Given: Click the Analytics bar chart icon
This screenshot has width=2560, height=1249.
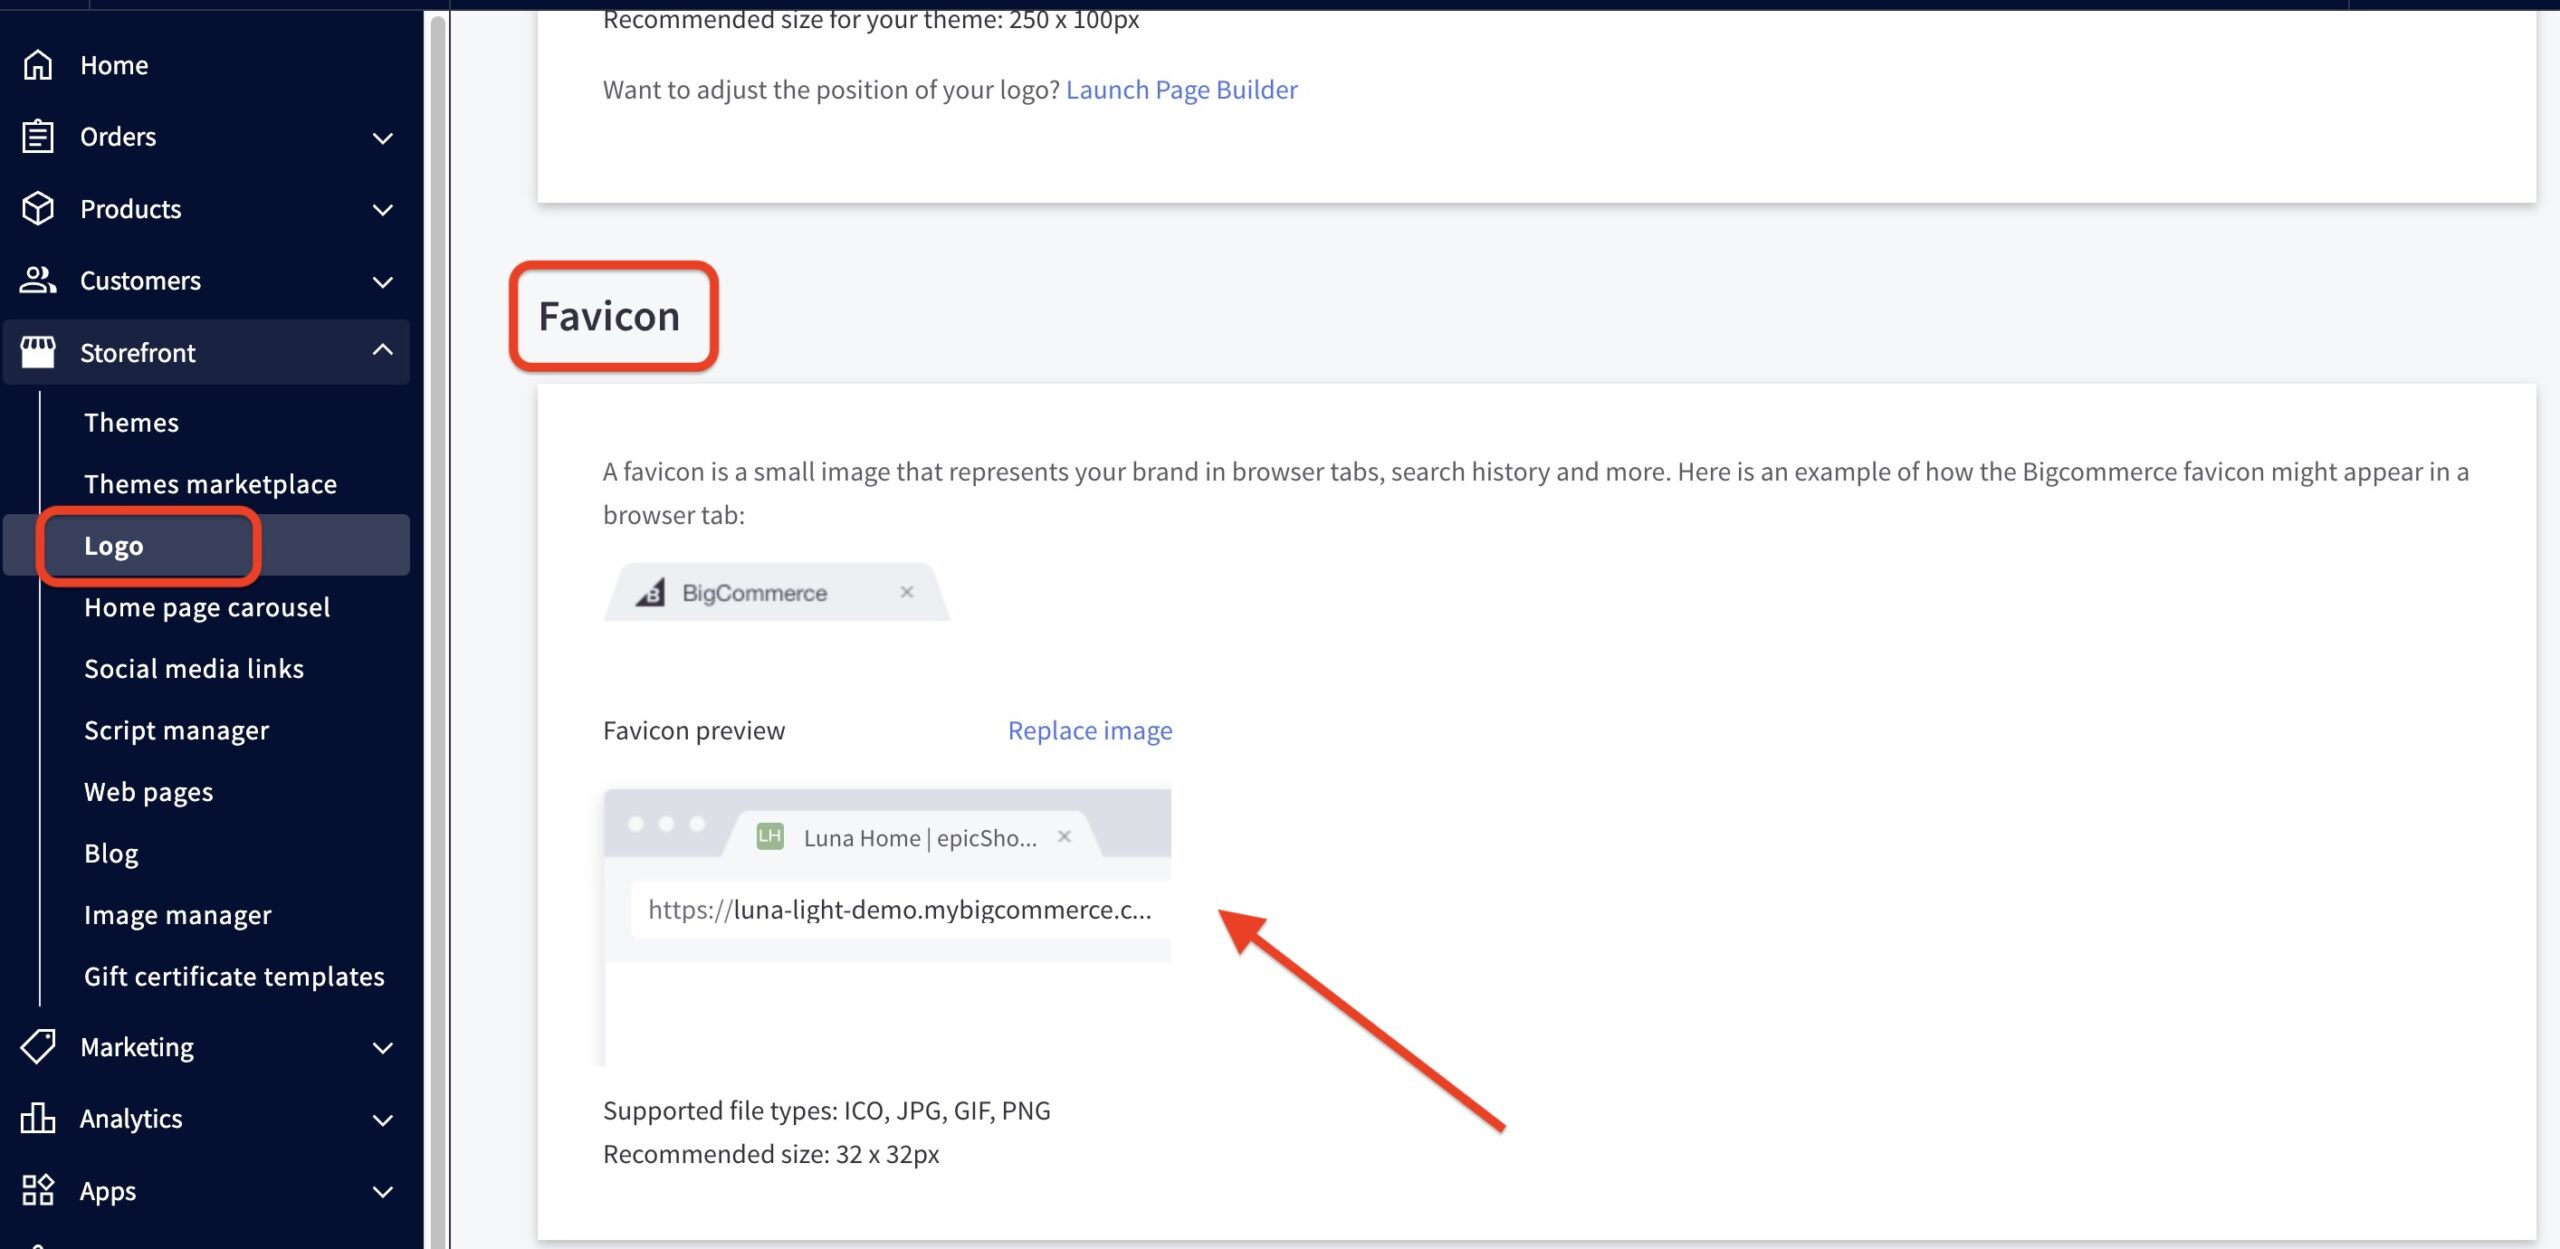Looking at the screenshot, I should tap(38, 1119).
